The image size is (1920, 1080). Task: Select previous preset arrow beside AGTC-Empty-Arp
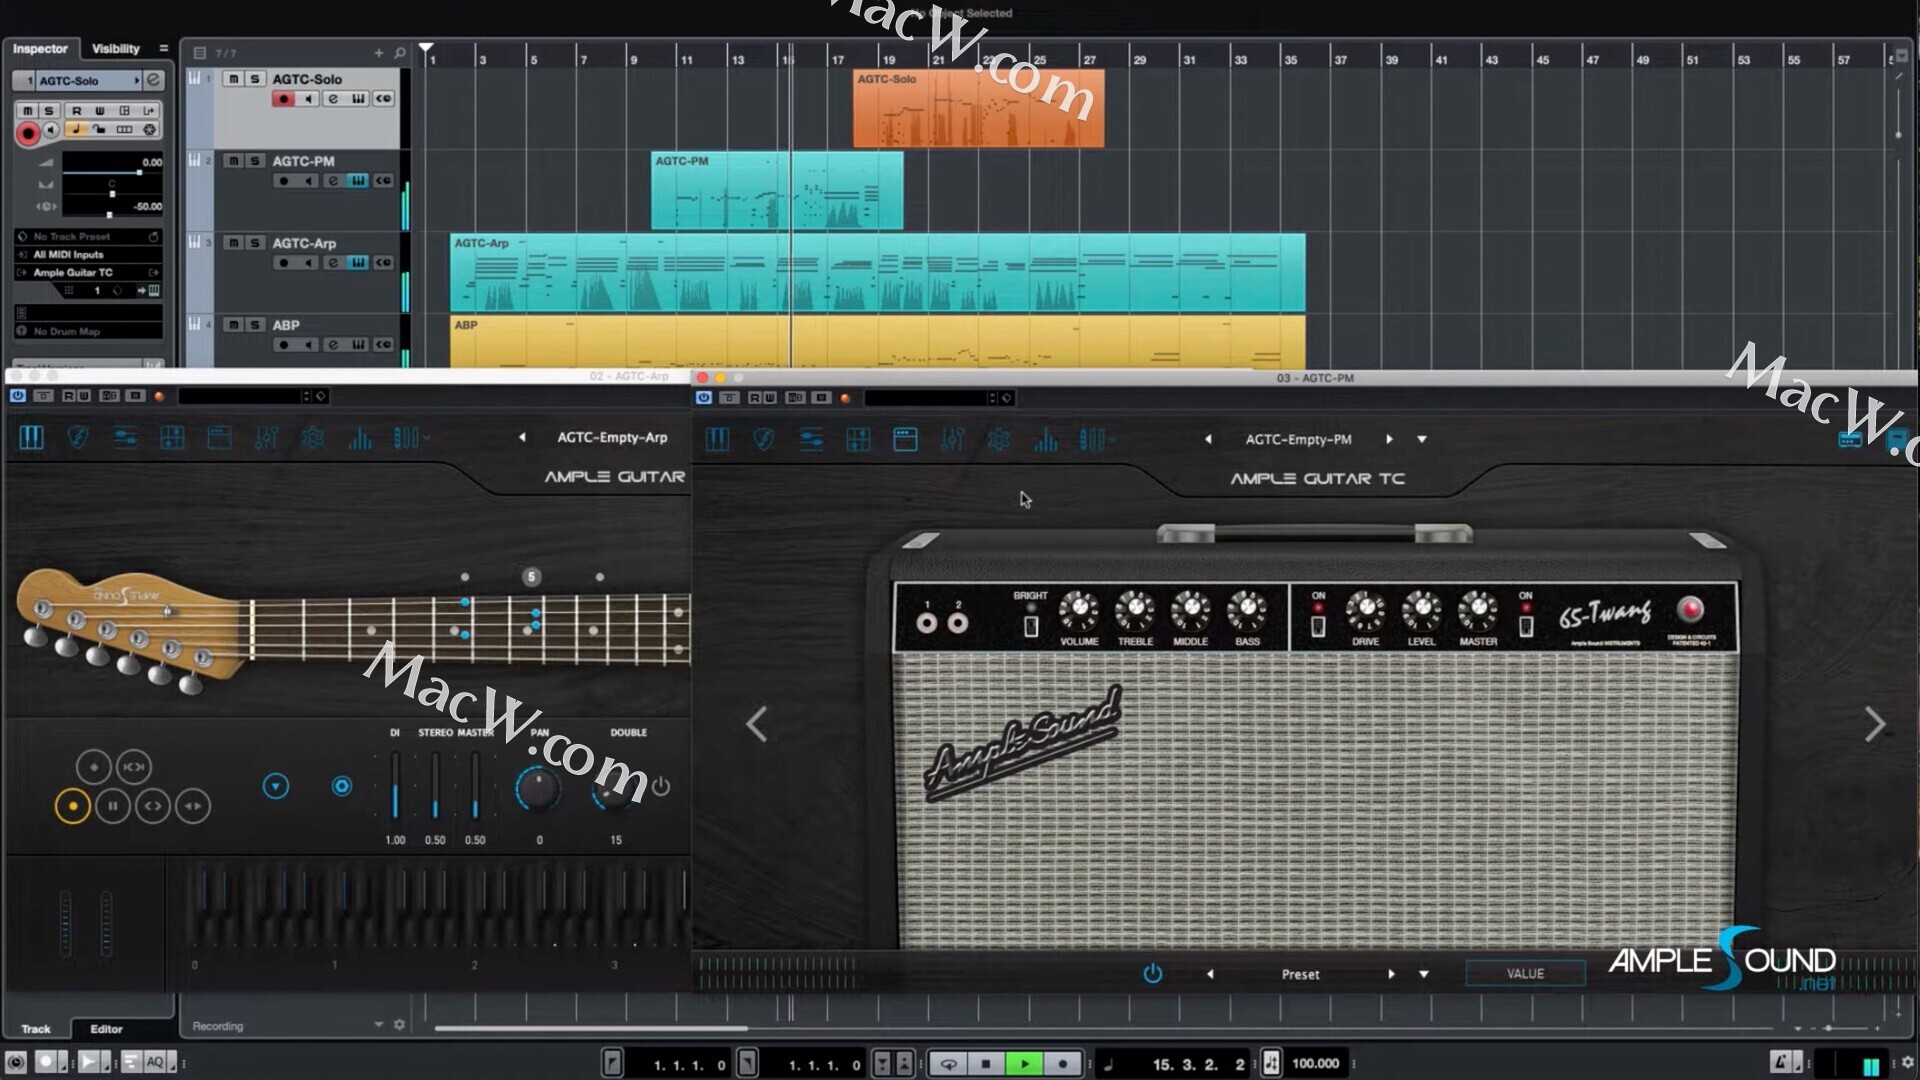pos(522,438)
